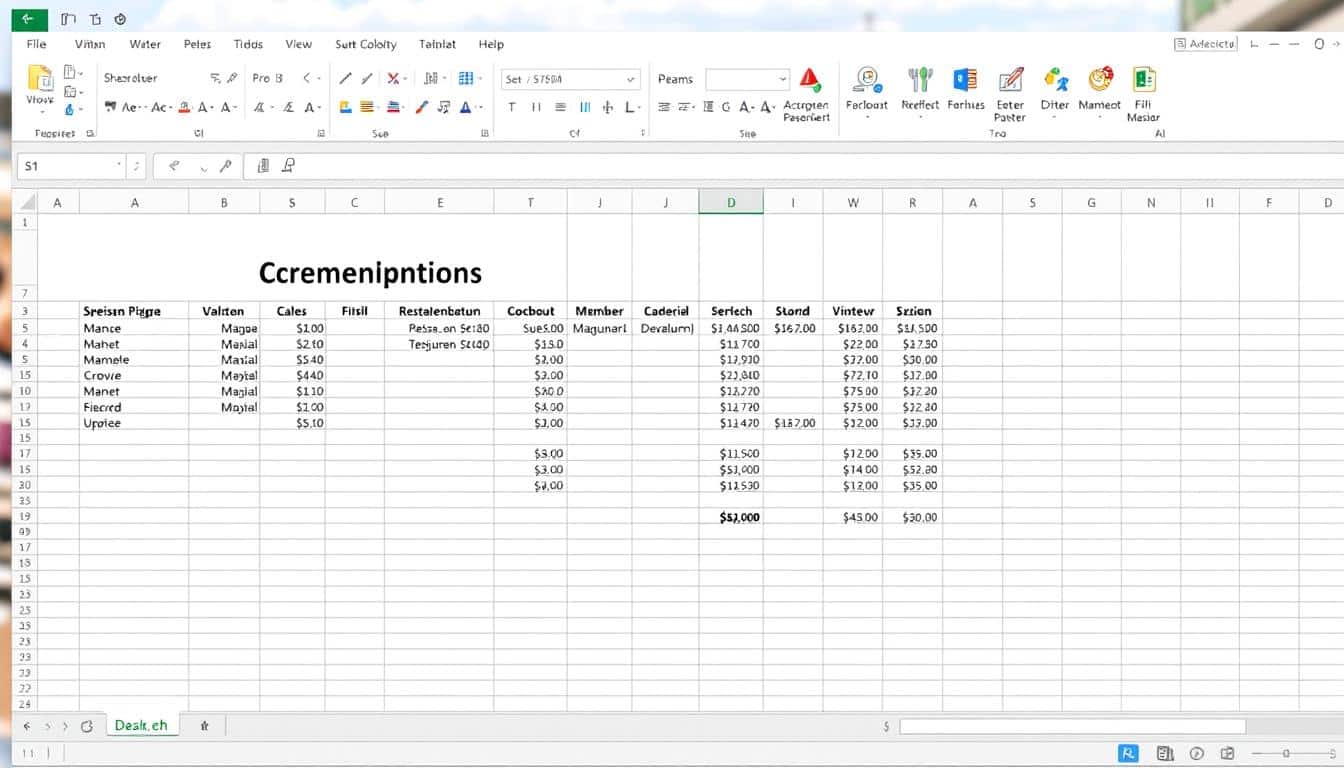Open the Viitan ribbon tab
The width and height of the screenshot is (1344, 768).
click(x=89, y=44)
